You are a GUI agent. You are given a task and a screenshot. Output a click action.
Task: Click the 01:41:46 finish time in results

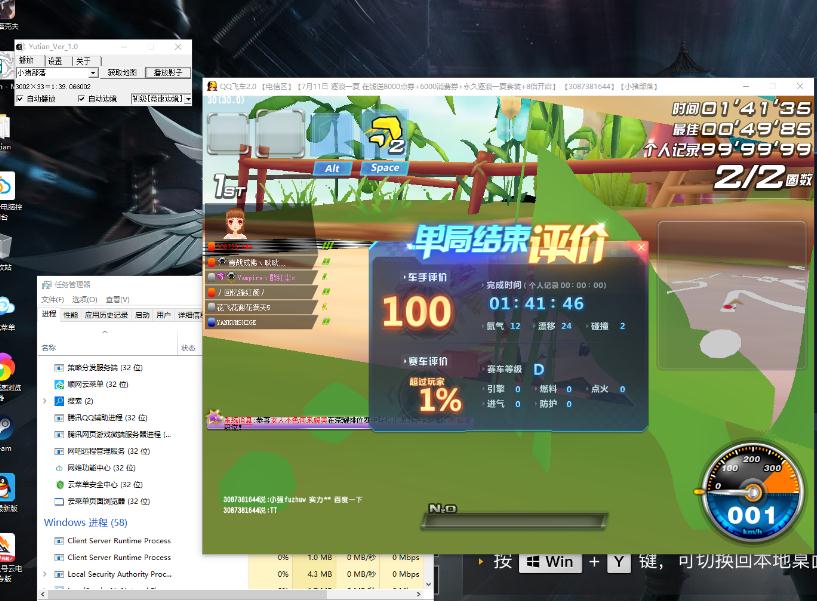click(536, 303)
